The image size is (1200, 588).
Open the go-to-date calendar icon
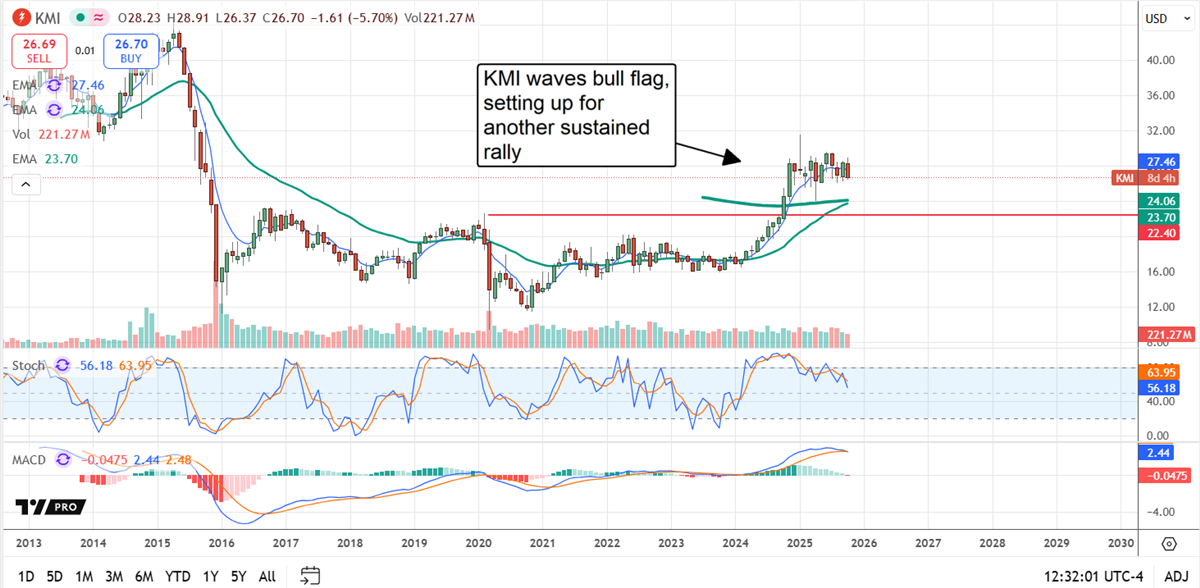(x=310, y=575)
